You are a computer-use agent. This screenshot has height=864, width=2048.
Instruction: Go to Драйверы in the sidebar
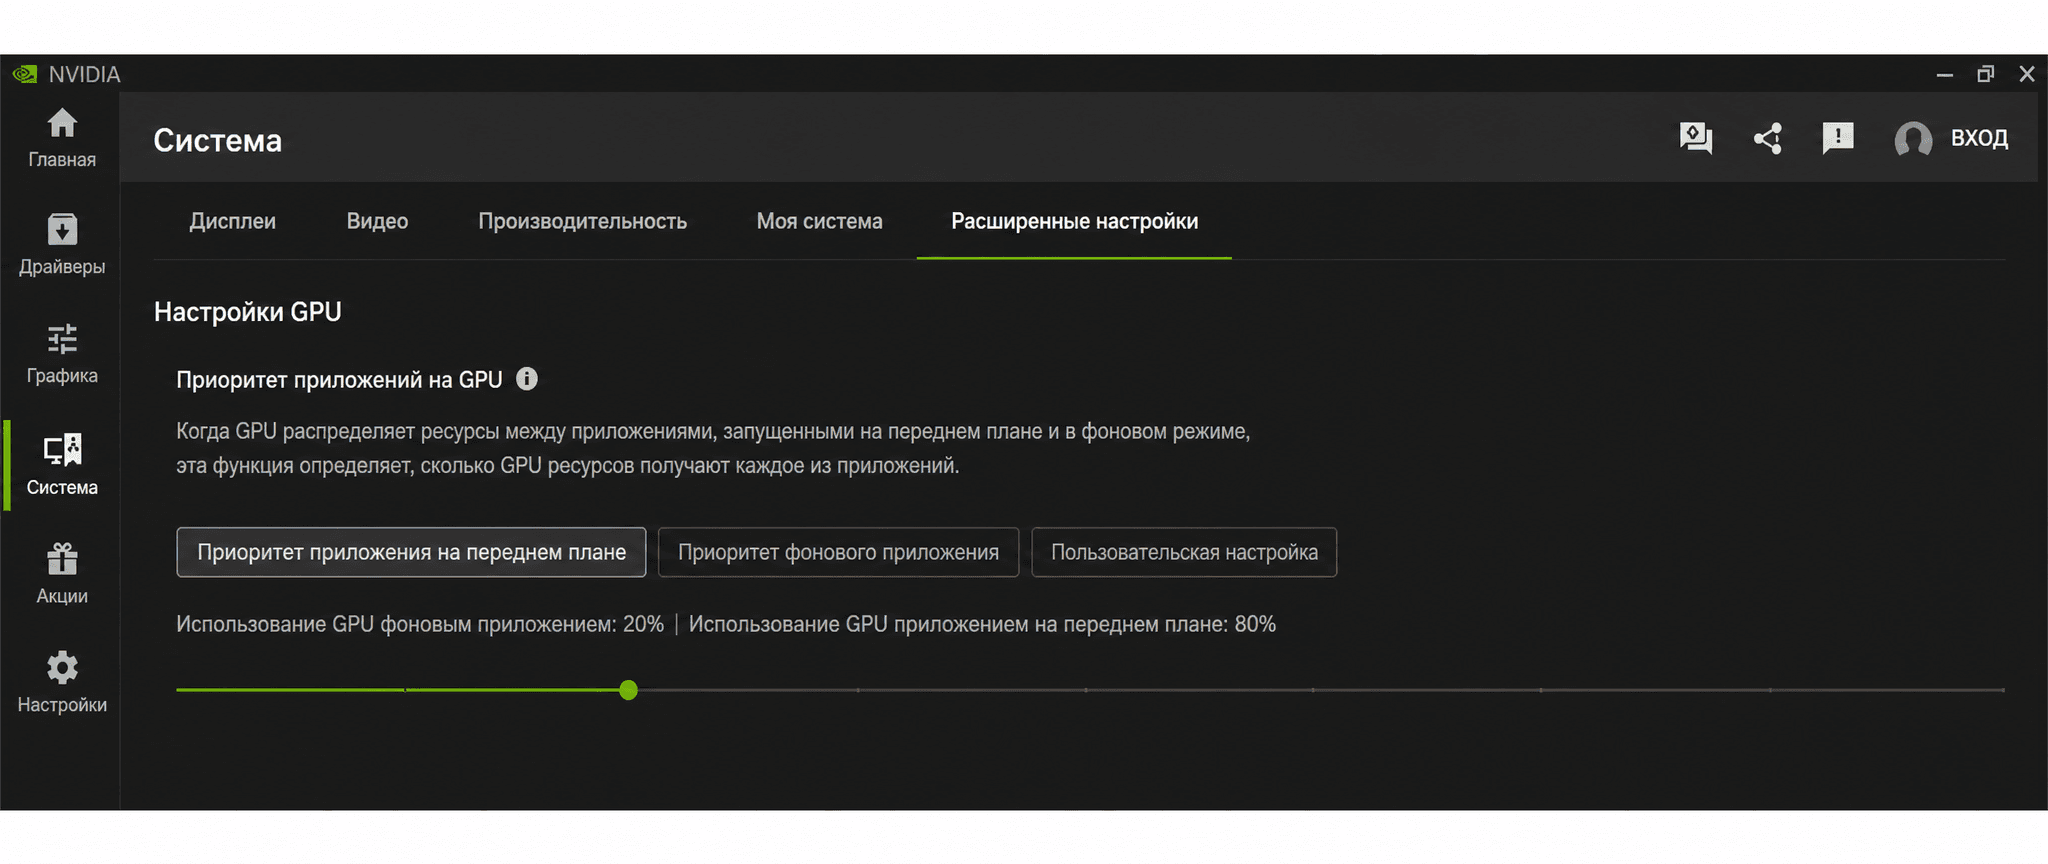coord(62,245)
